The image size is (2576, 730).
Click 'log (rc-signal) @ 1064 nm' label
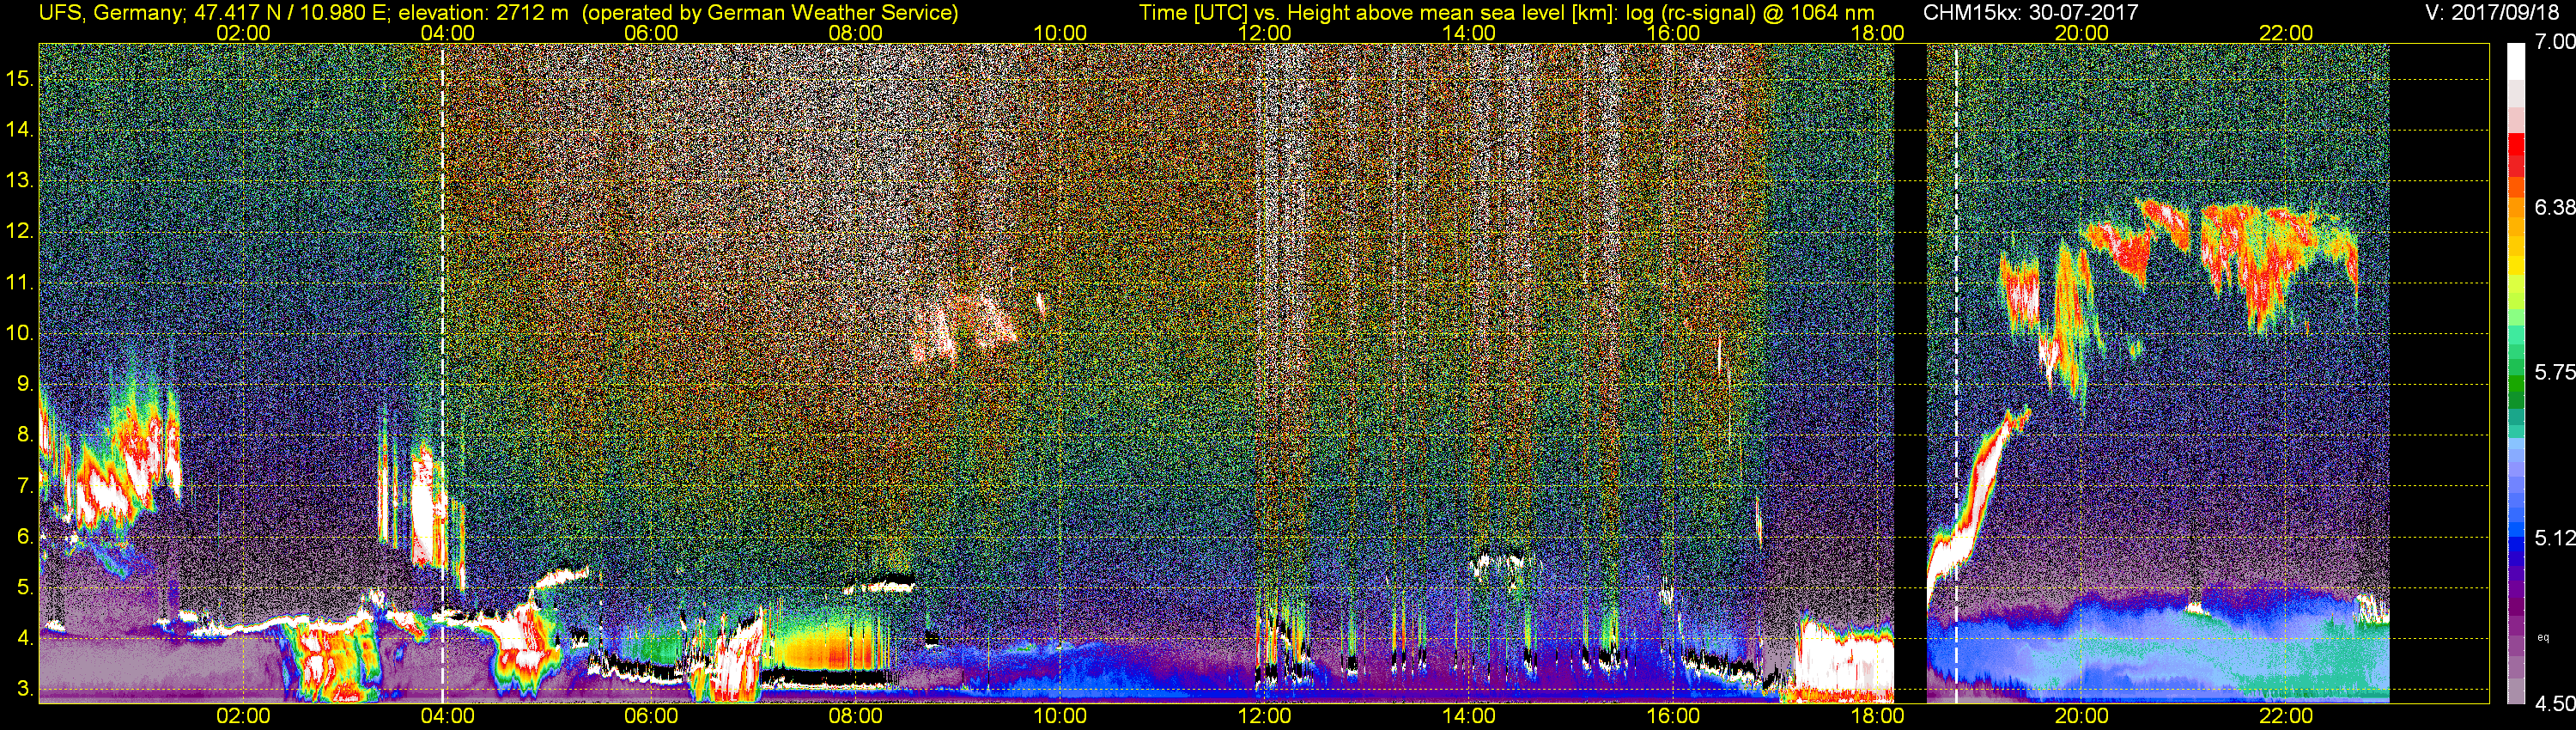(x=1750, y=13)
